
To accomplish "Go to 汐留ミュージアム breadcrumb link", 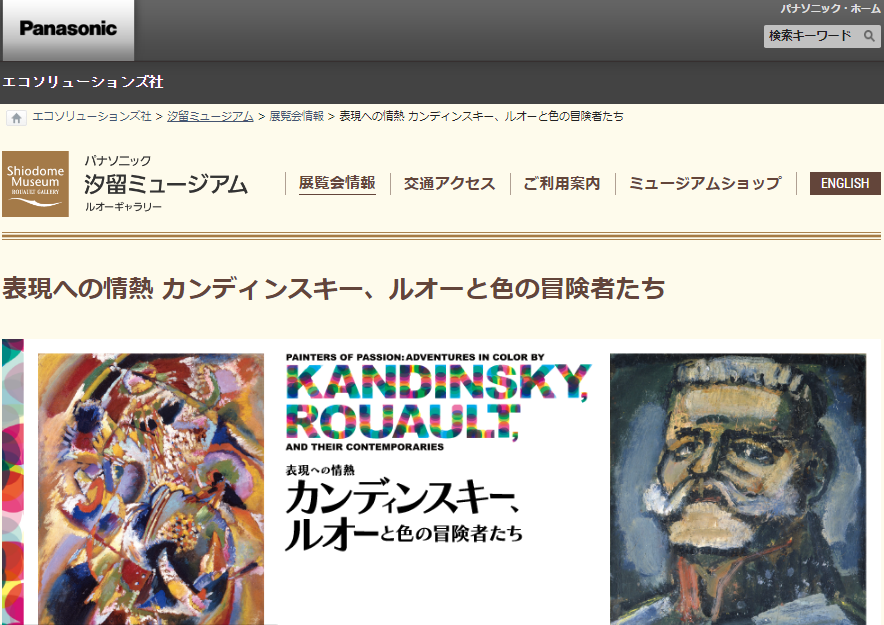I will (210, 116).
